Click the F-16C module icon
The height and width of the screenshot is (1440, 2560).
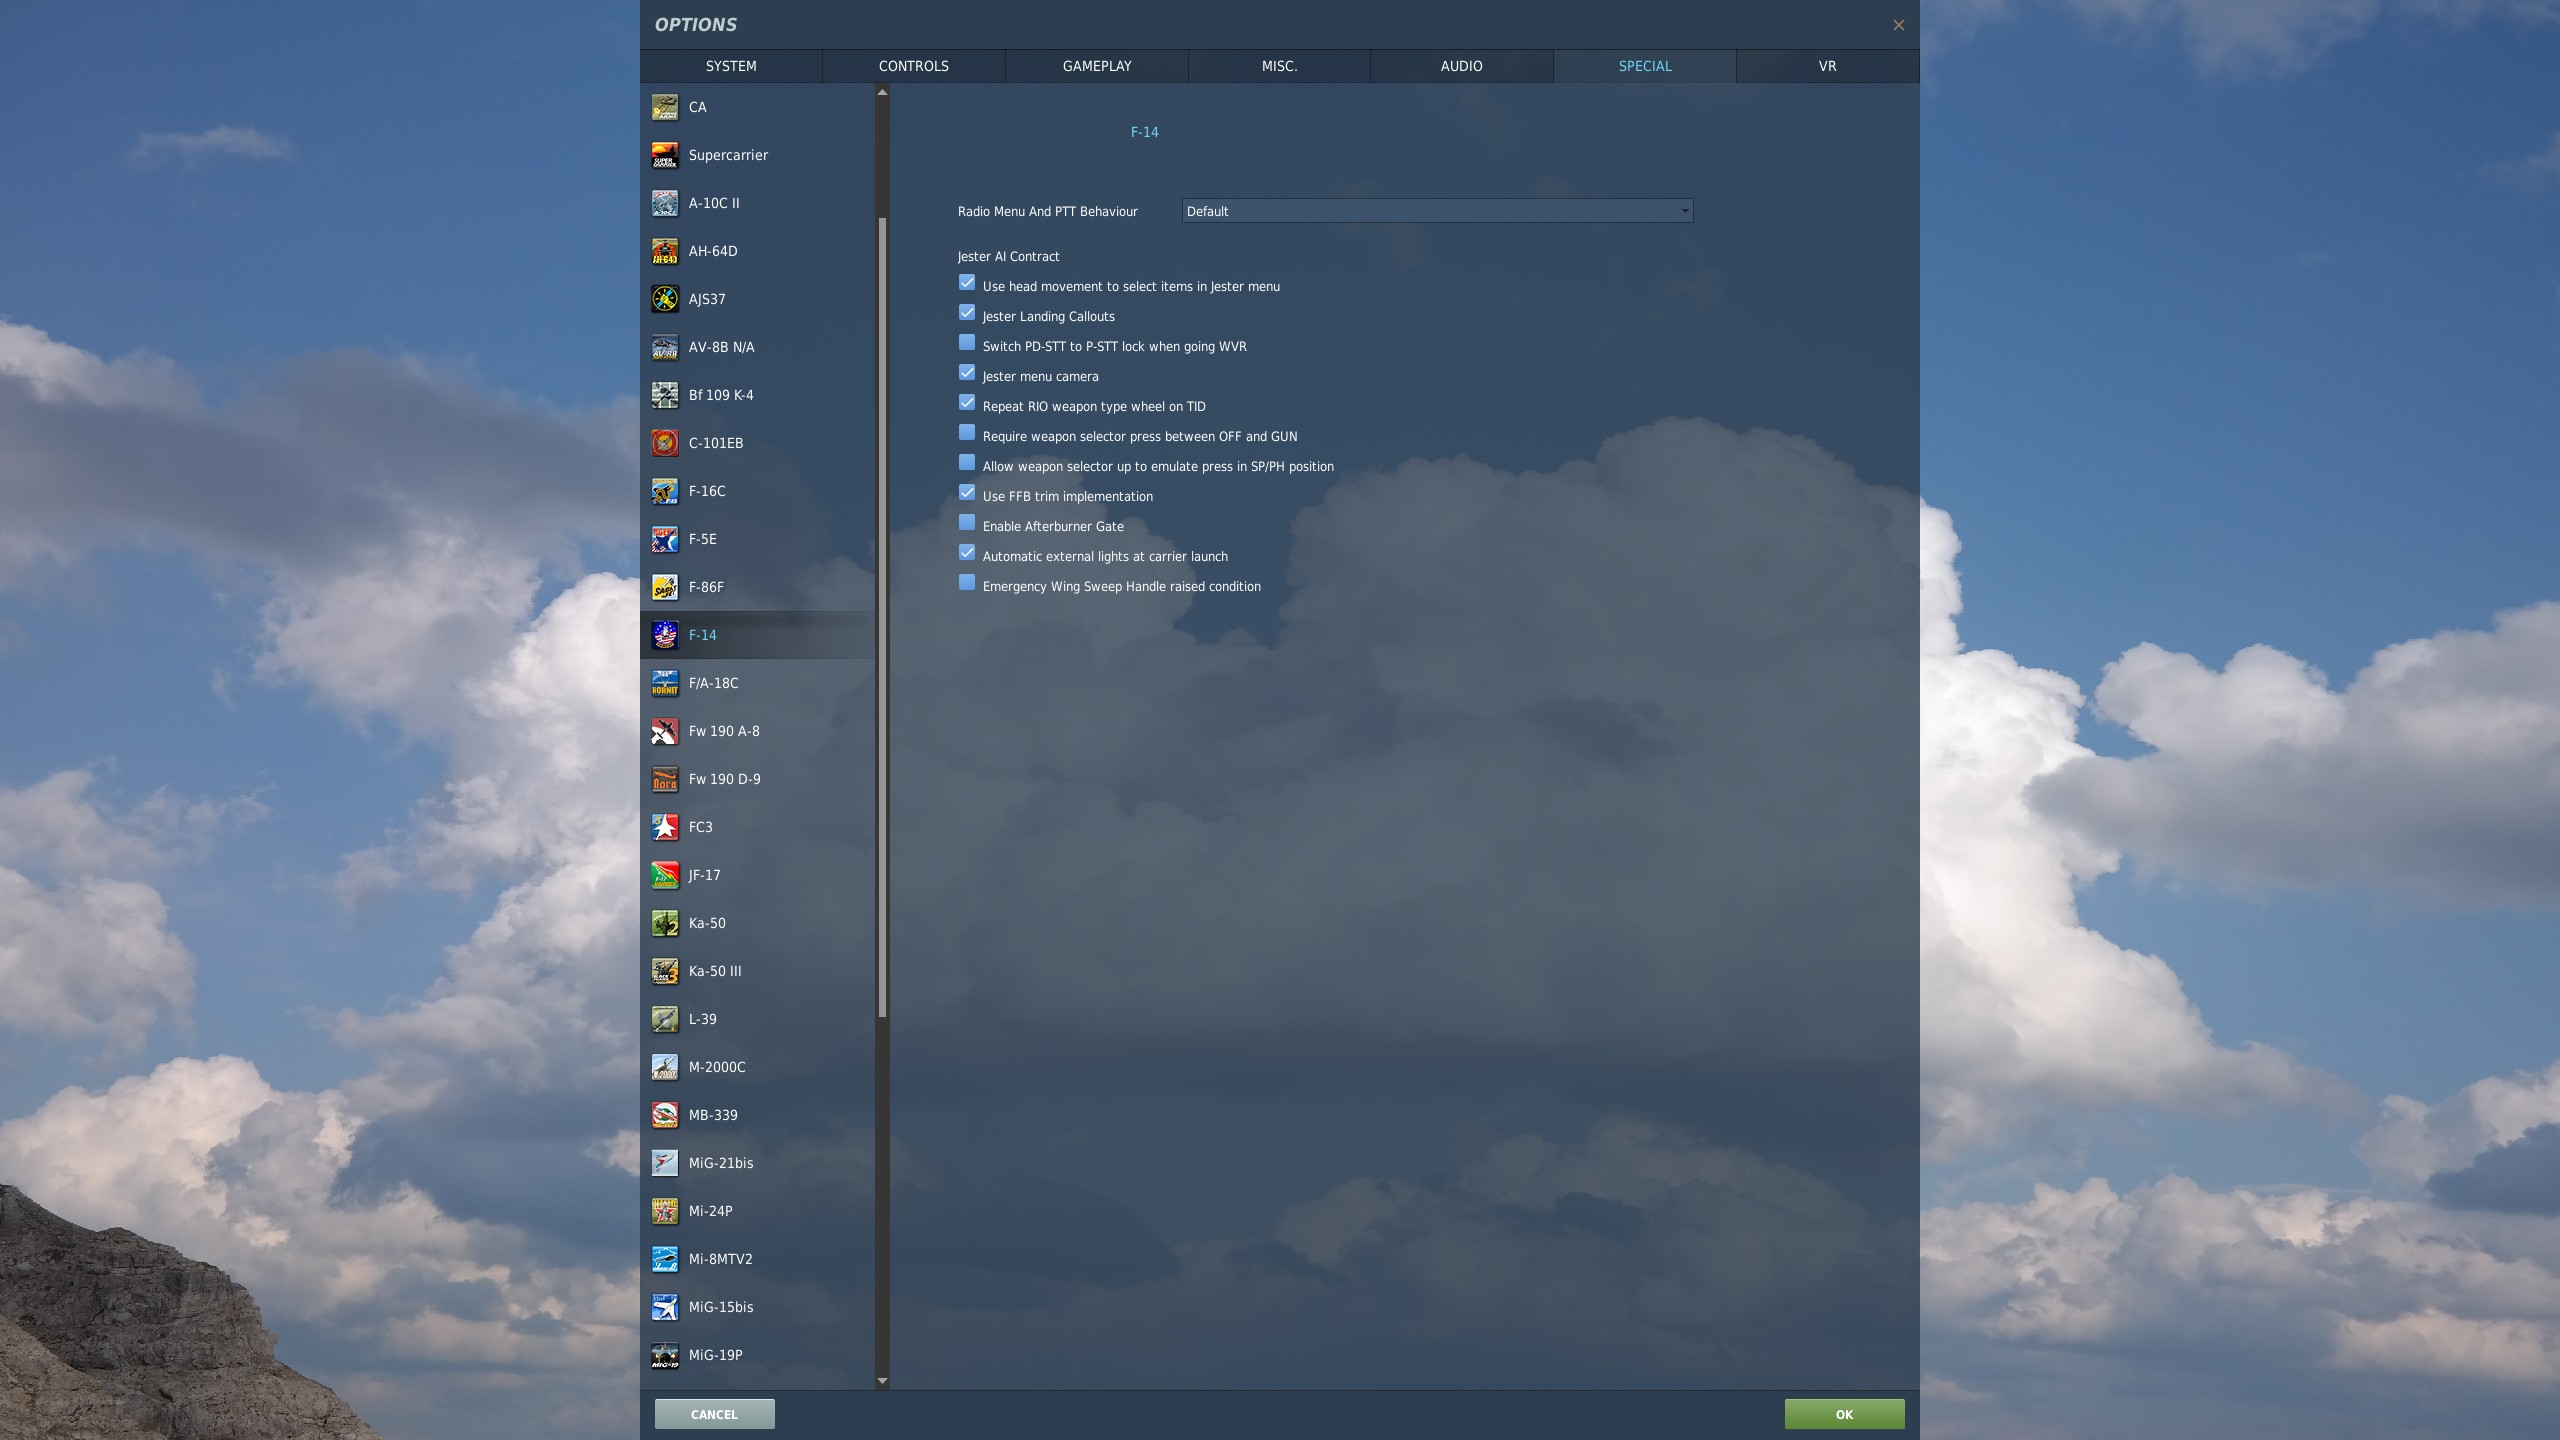tap(665, 491)
